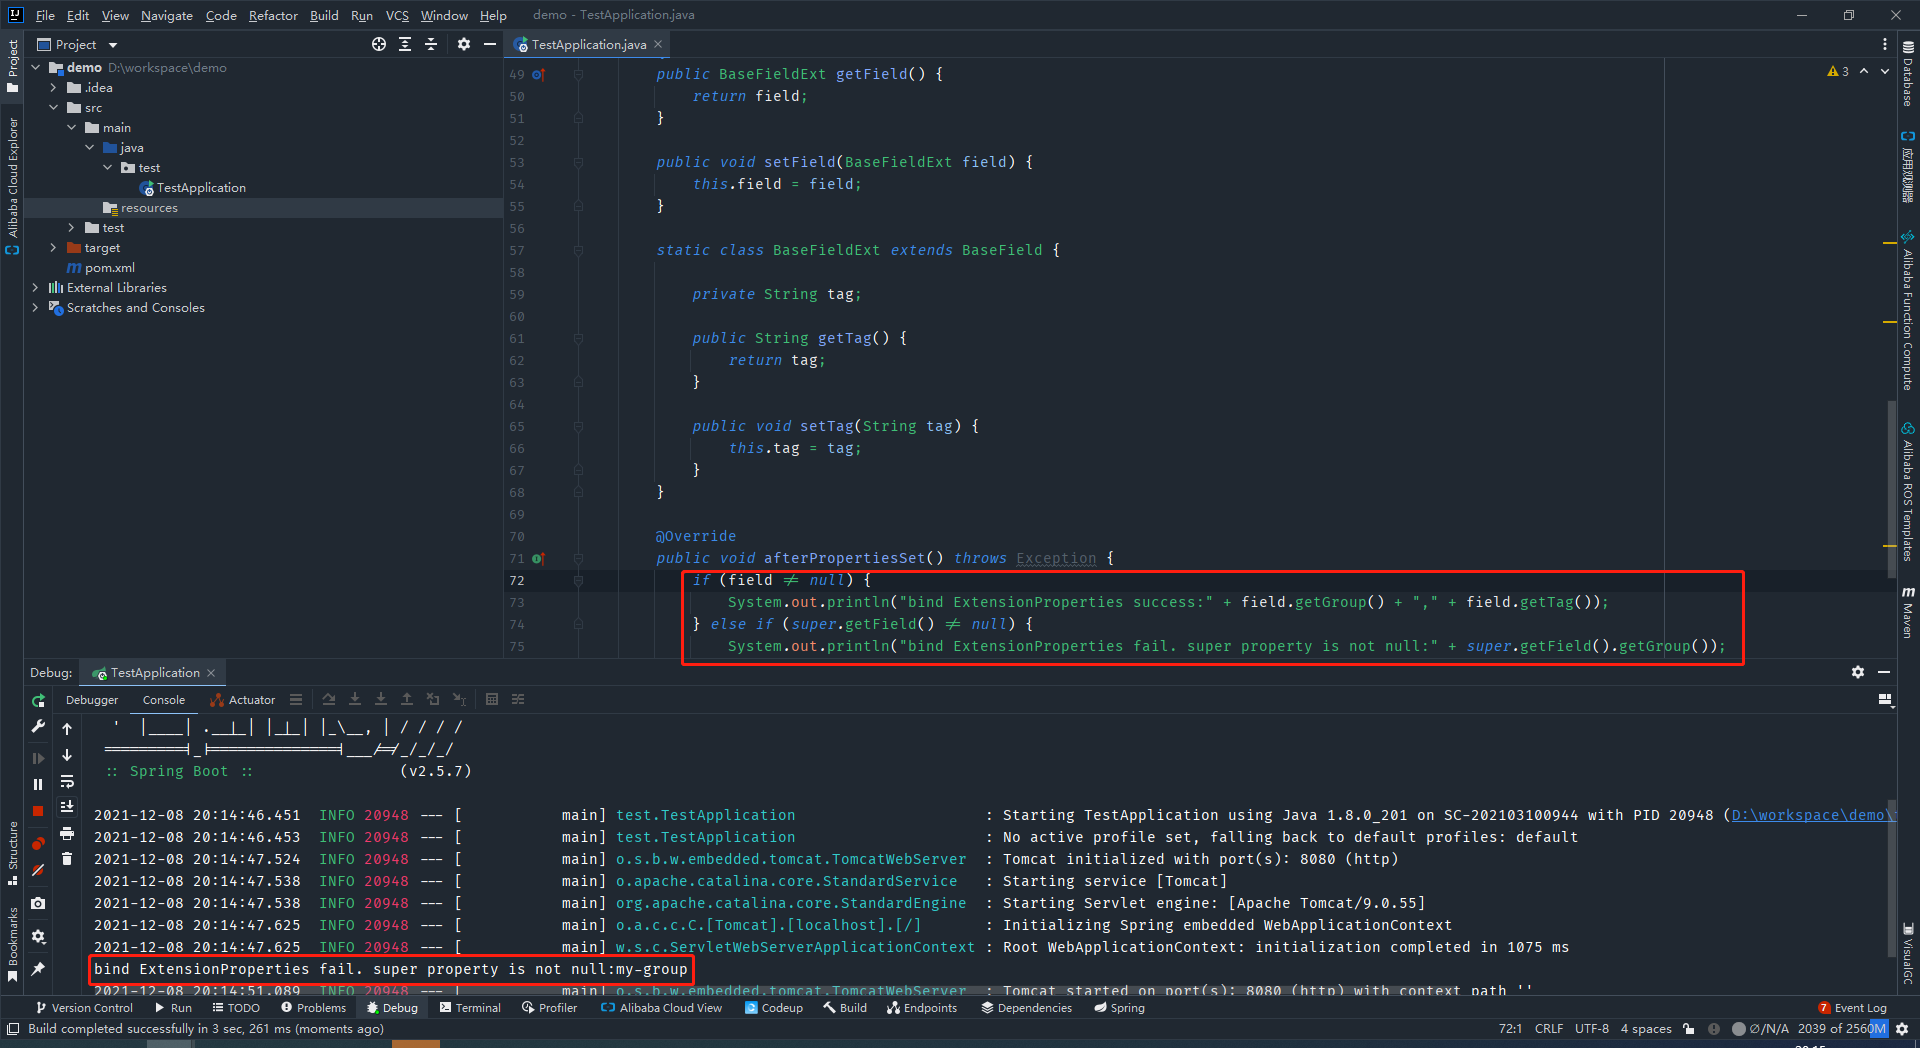Expand the .idea folder

tap(54, 88)
